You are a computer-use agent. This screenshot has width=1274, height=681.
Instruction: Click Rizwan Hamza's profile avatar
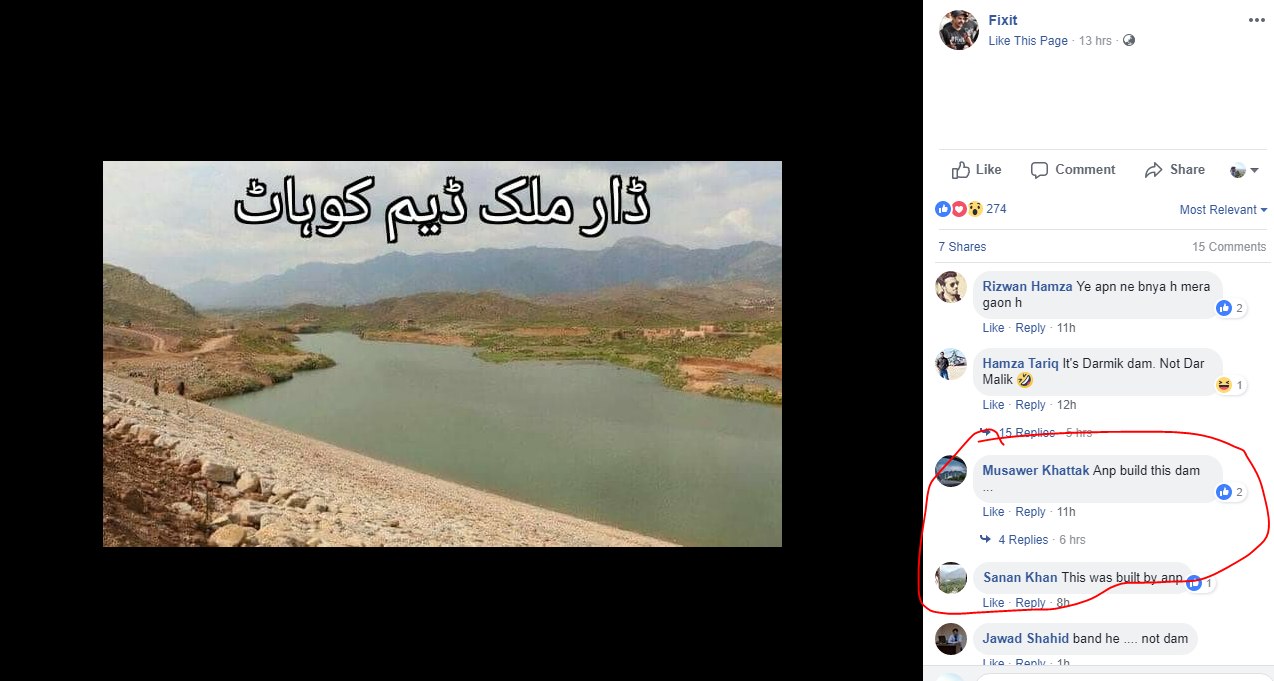(951, 287)
